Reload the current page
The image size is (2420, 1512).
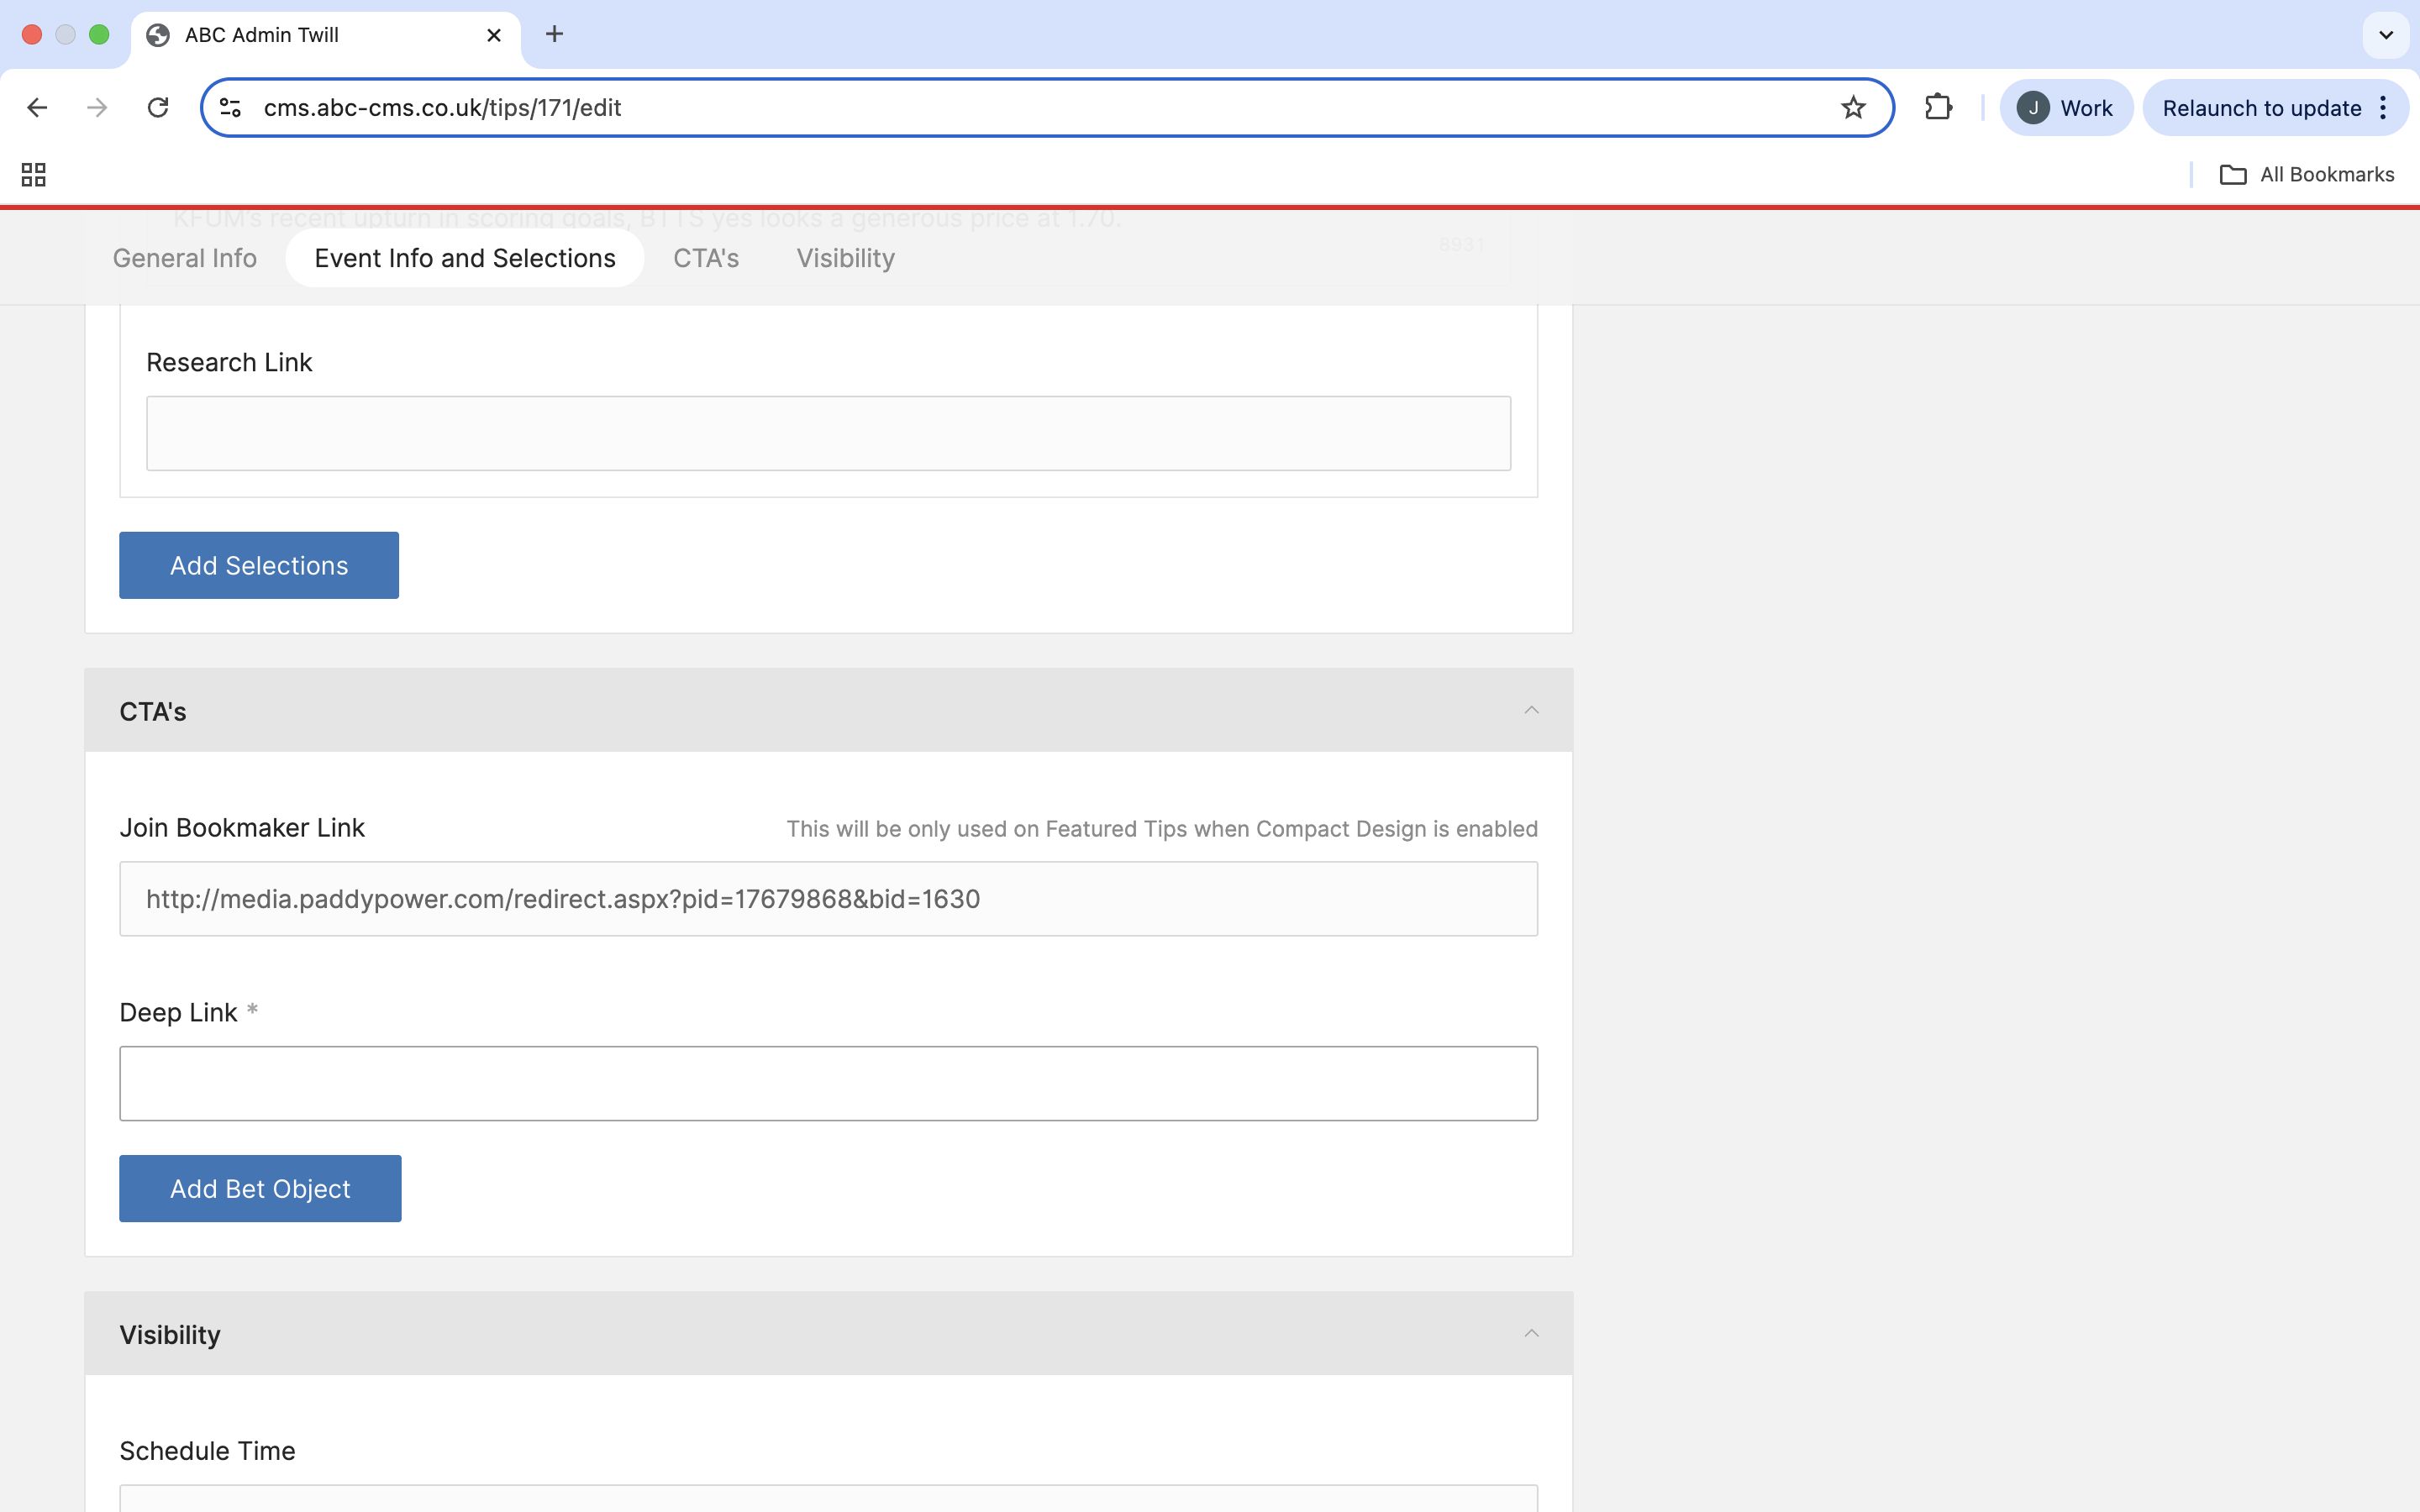(158, 108)
